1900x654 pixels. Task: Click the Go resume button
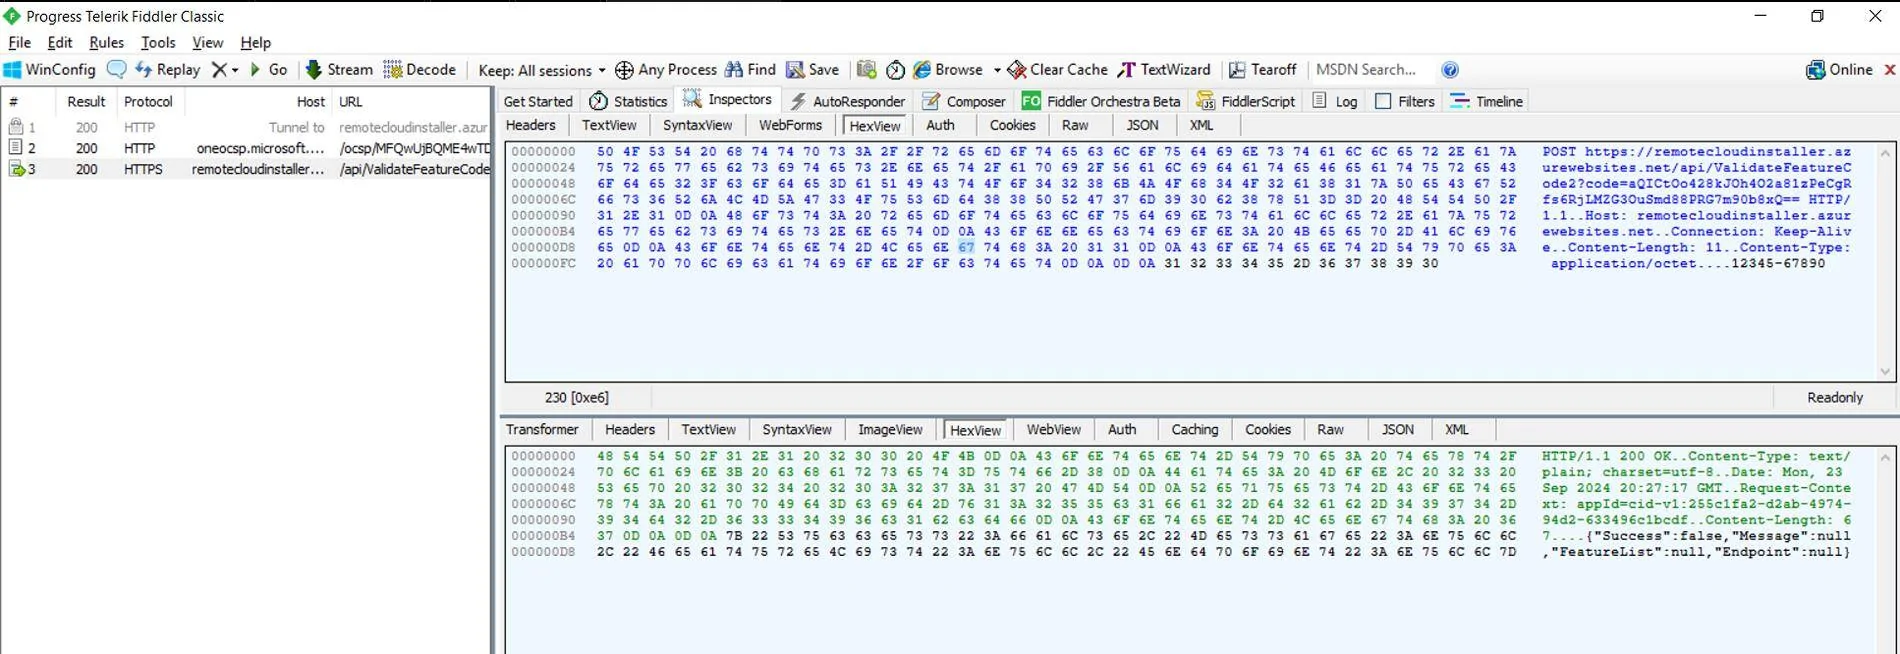(269, 69)
